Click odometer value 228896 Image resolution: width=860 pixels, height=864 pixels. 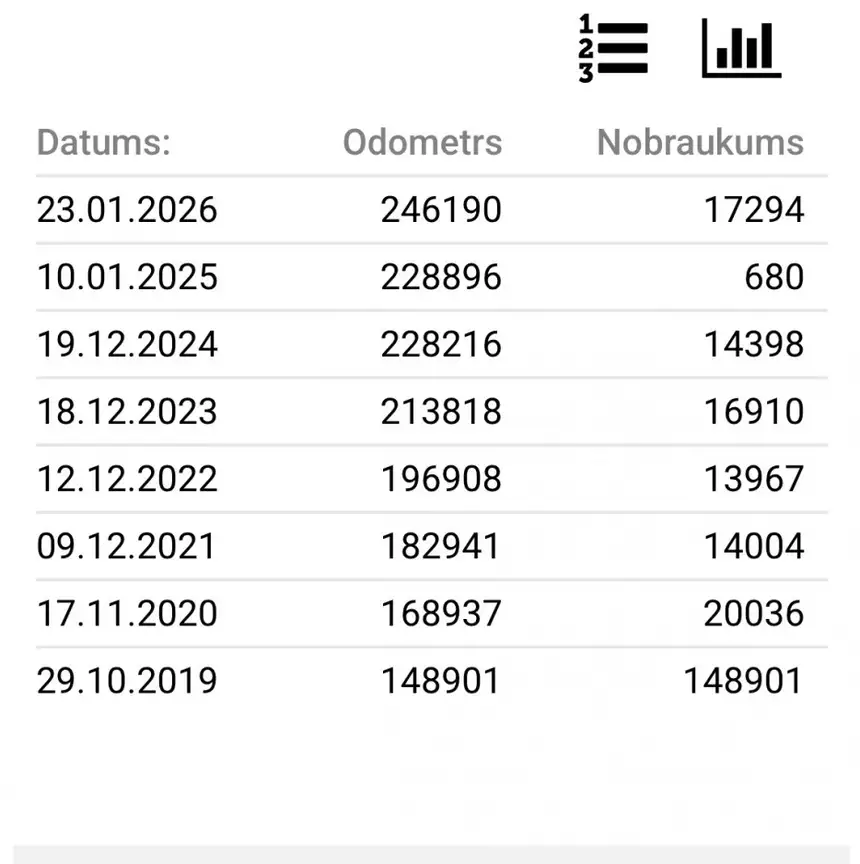pos(441,277)
